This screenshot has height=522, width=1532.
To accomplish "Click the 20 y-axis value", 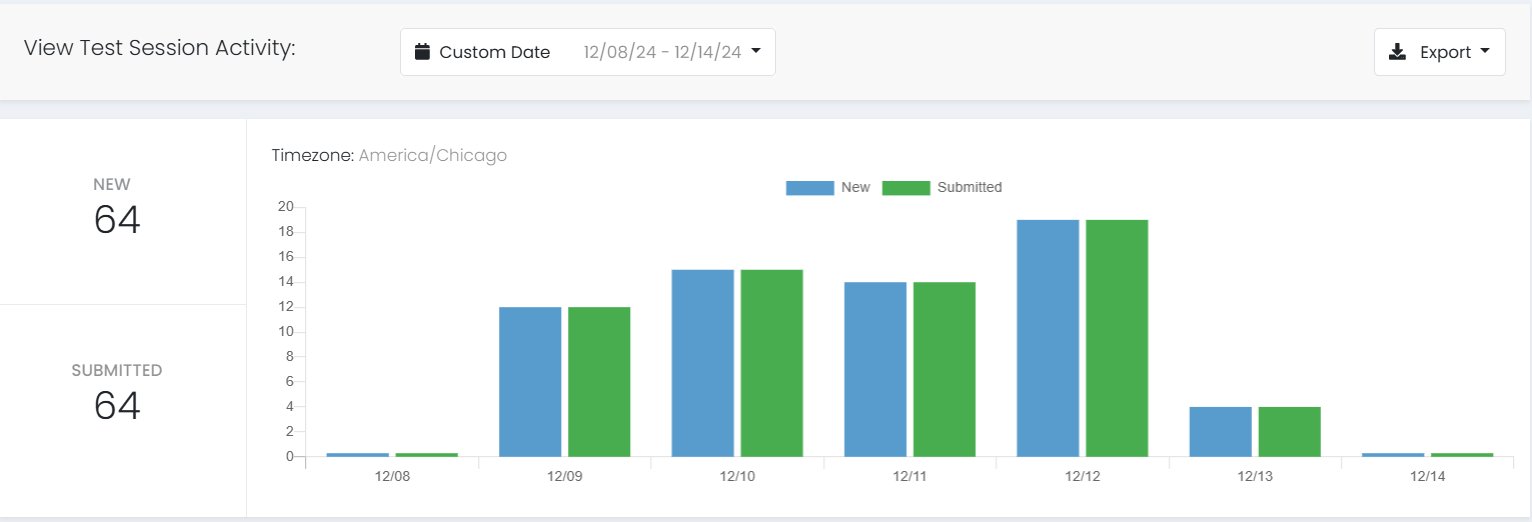I will point(285,207).
